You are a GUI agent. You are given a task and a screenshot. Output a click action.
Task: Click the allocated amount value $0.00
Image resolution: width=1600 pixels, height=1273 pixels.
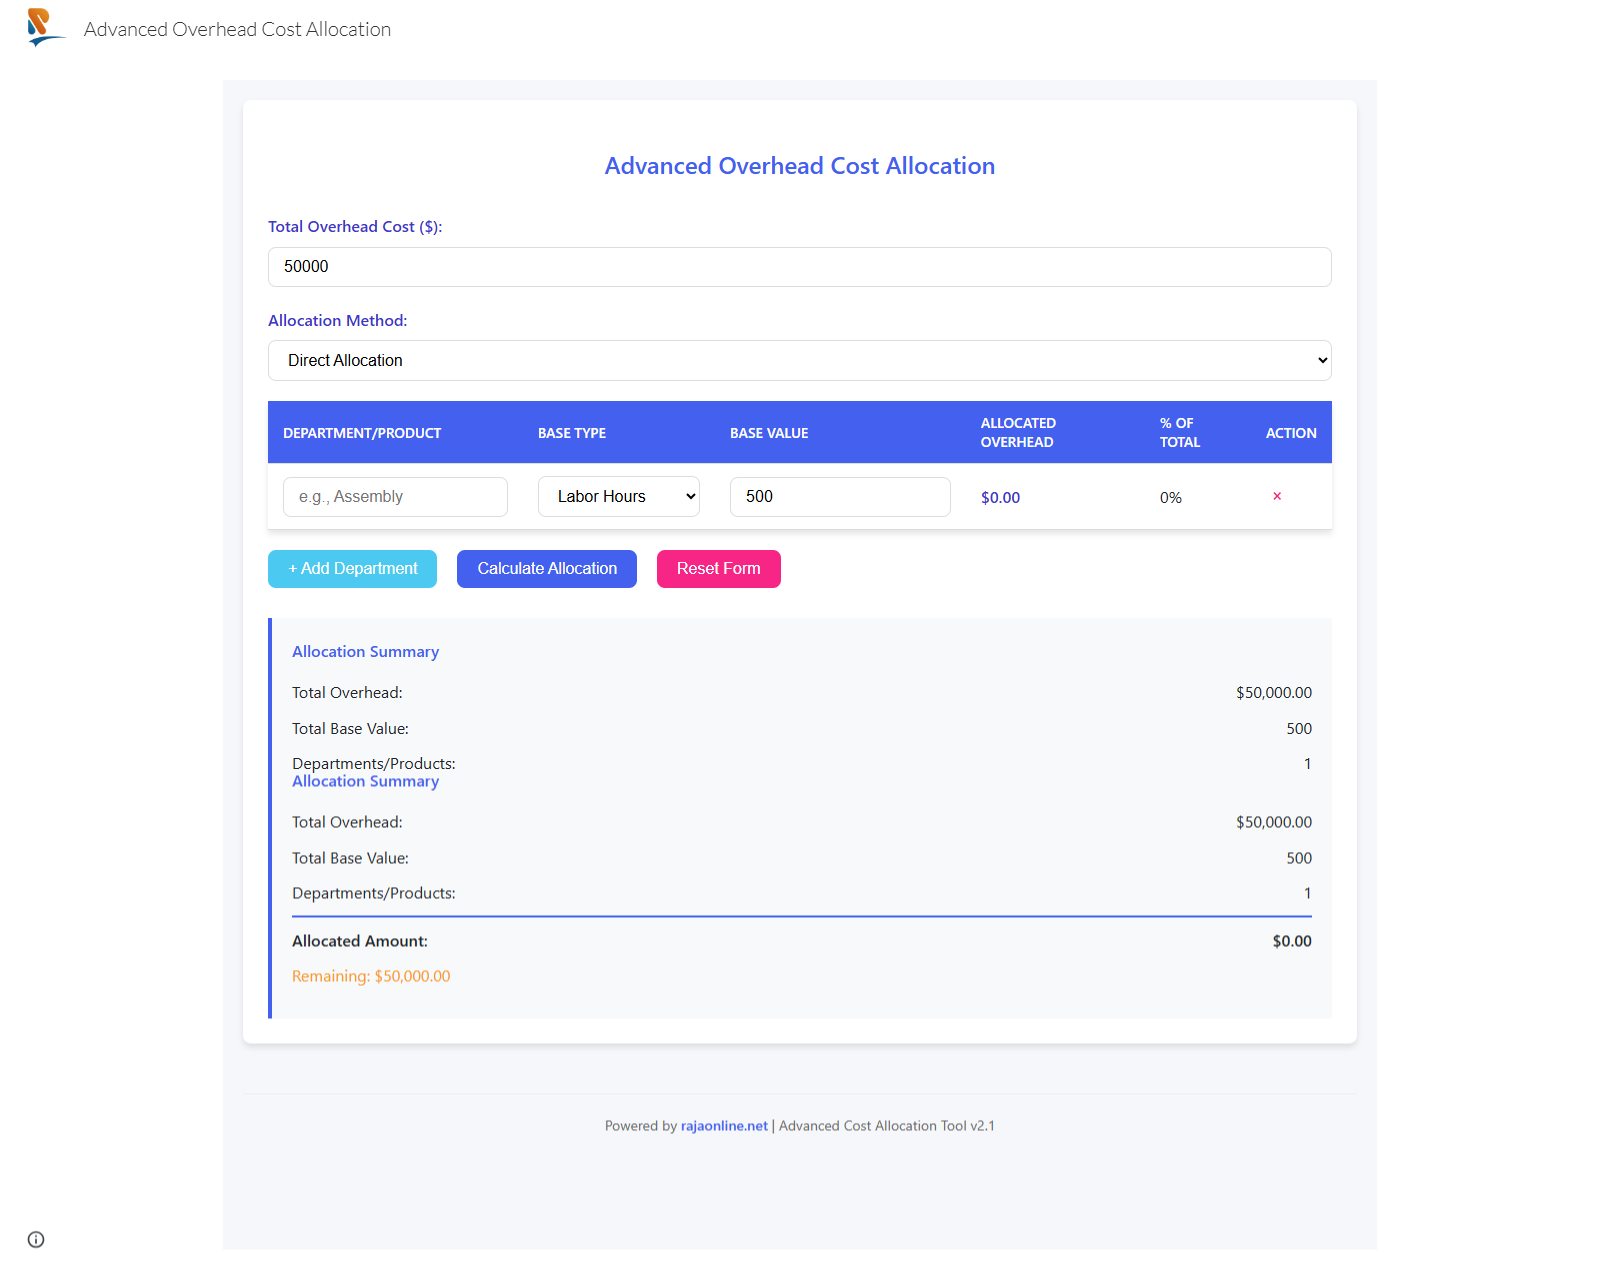coord(1292,941)
